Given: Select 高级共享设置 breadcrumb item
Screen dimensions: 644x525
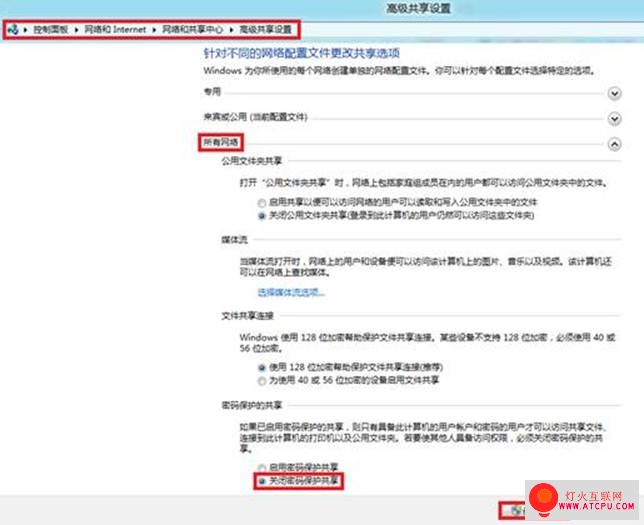Looking at the screenshot, I should coord(265,30).
